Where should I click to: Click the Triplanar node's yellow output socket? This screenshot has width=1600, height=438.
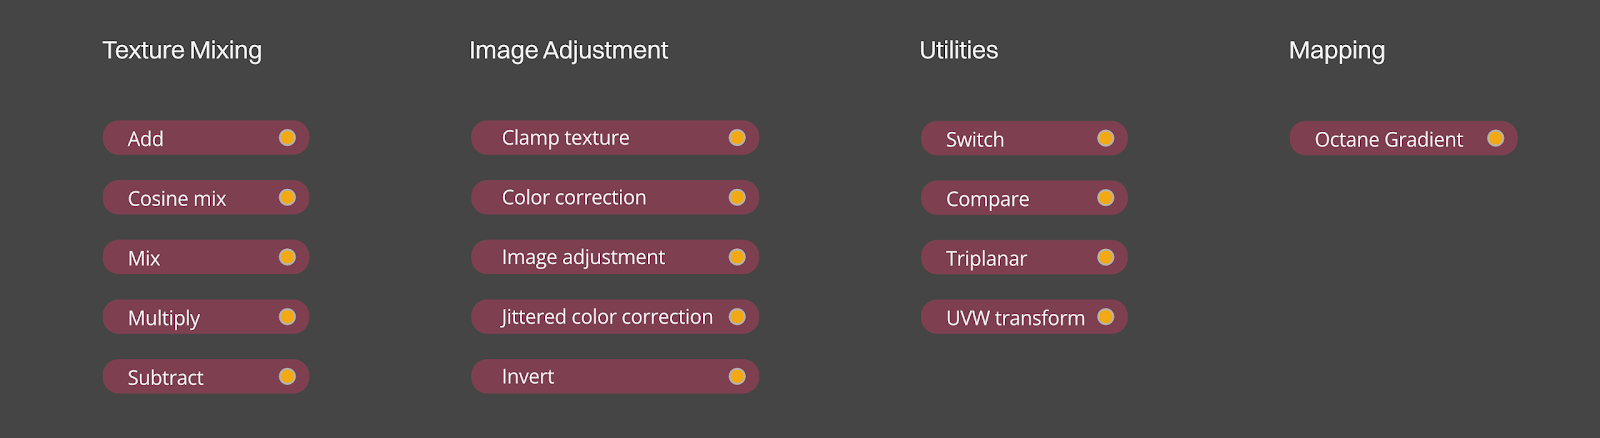1105,258
